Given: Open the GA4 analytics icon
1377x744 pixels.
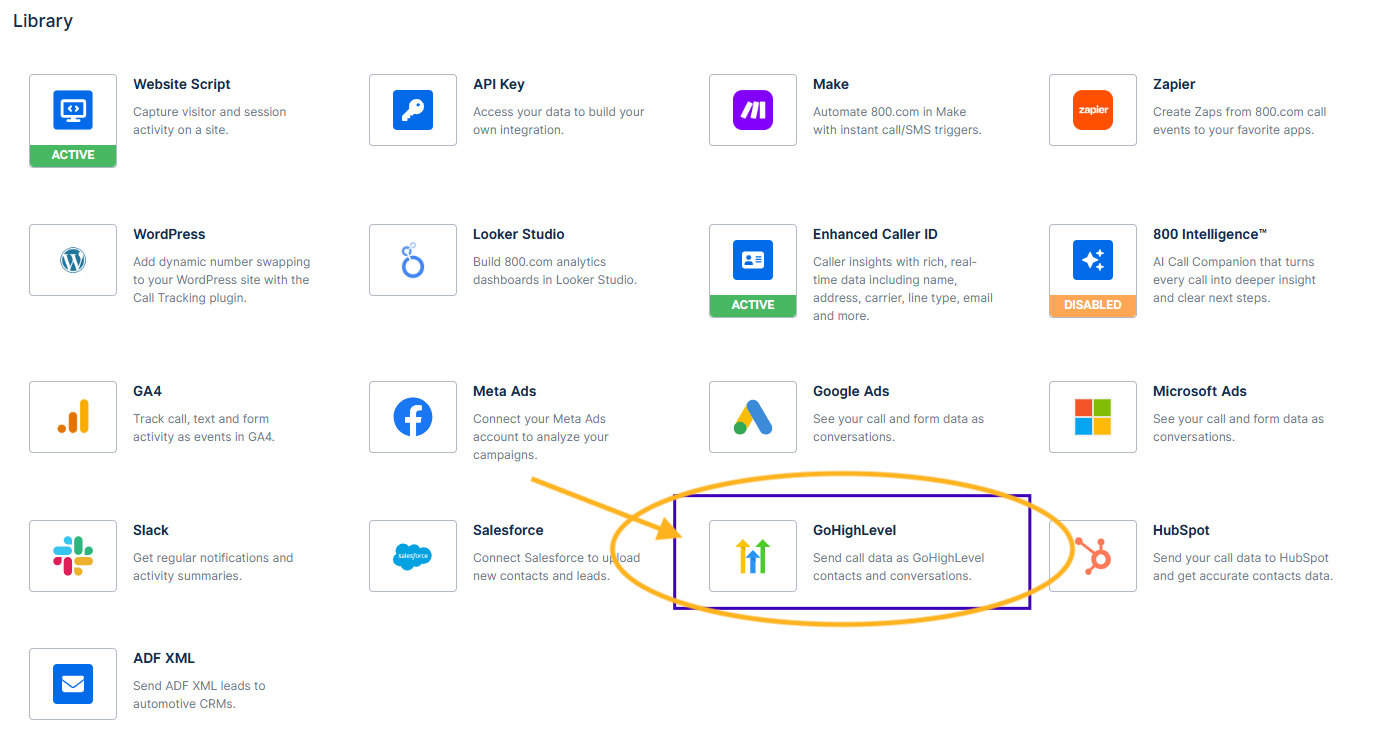Looking at the screenshot, I should pos(73,417).
